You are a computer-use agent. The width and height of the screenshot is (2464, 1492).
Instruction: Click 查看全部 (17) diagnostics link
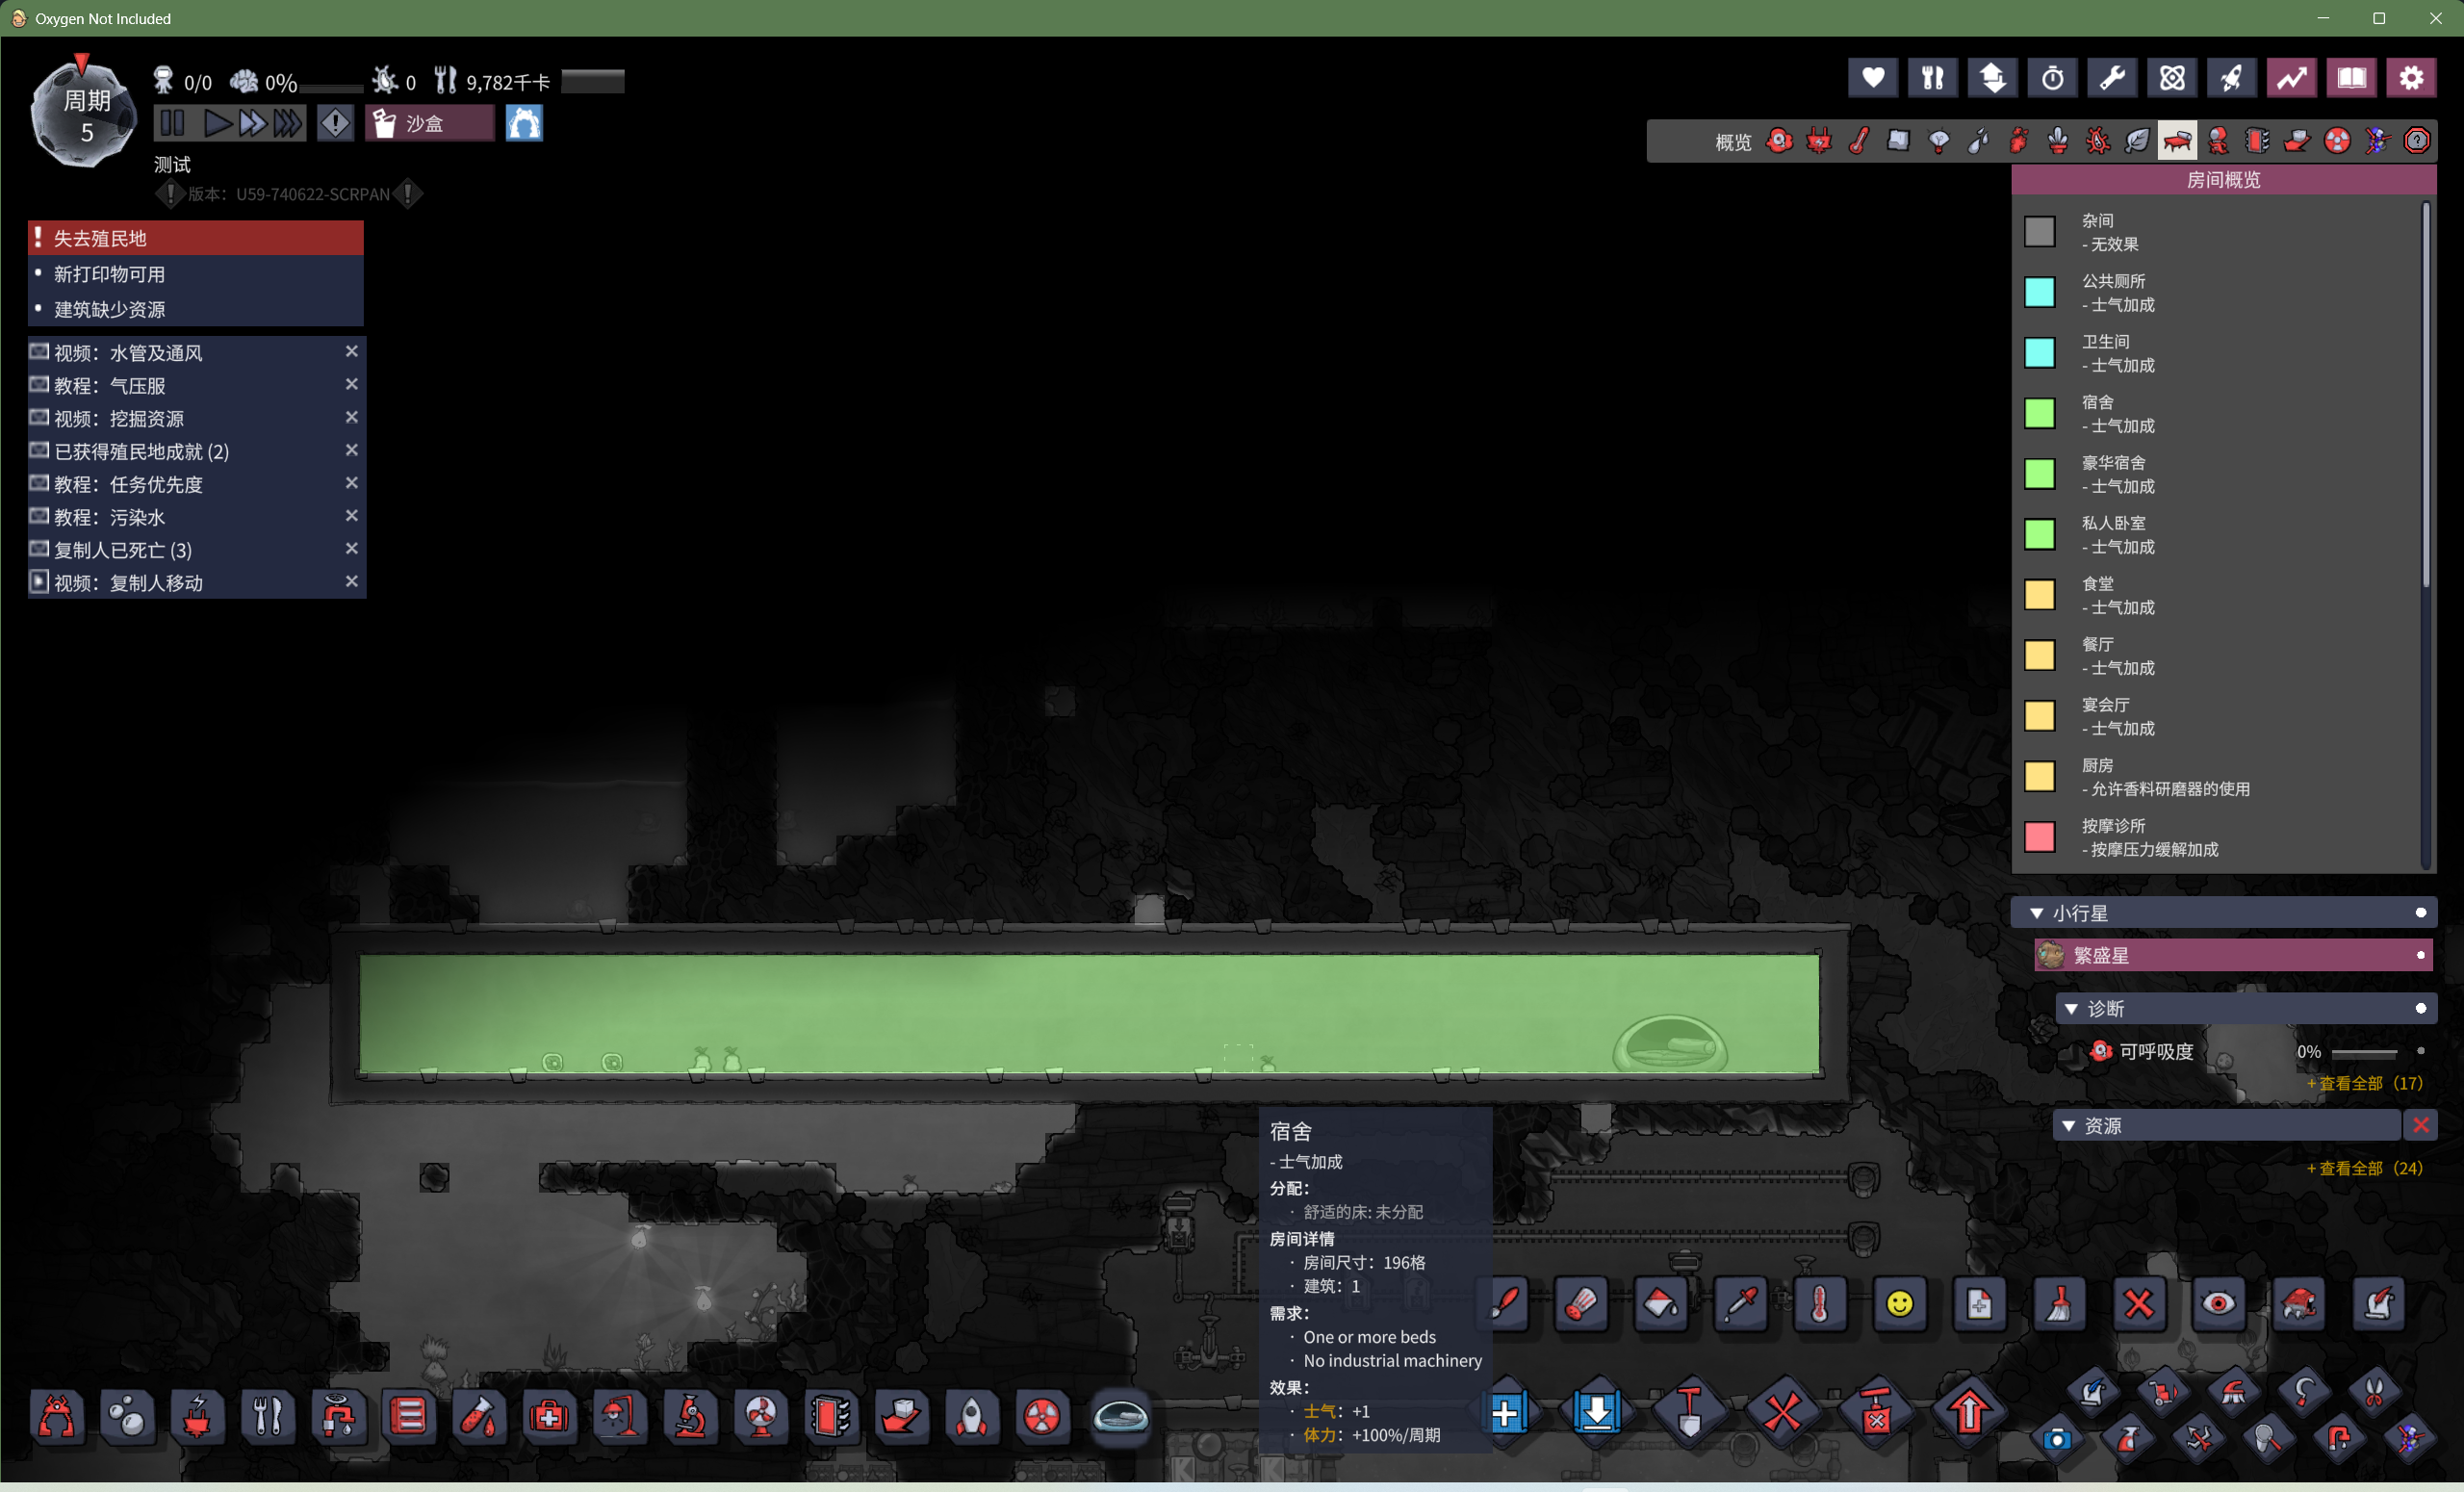pos(2364,1083)
